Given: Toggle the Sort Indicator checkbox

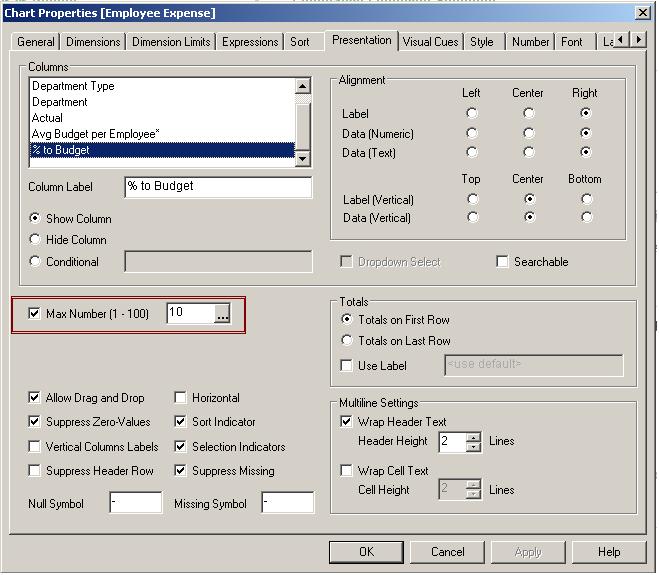Looking at the screenshot, I should pos(180,421).
